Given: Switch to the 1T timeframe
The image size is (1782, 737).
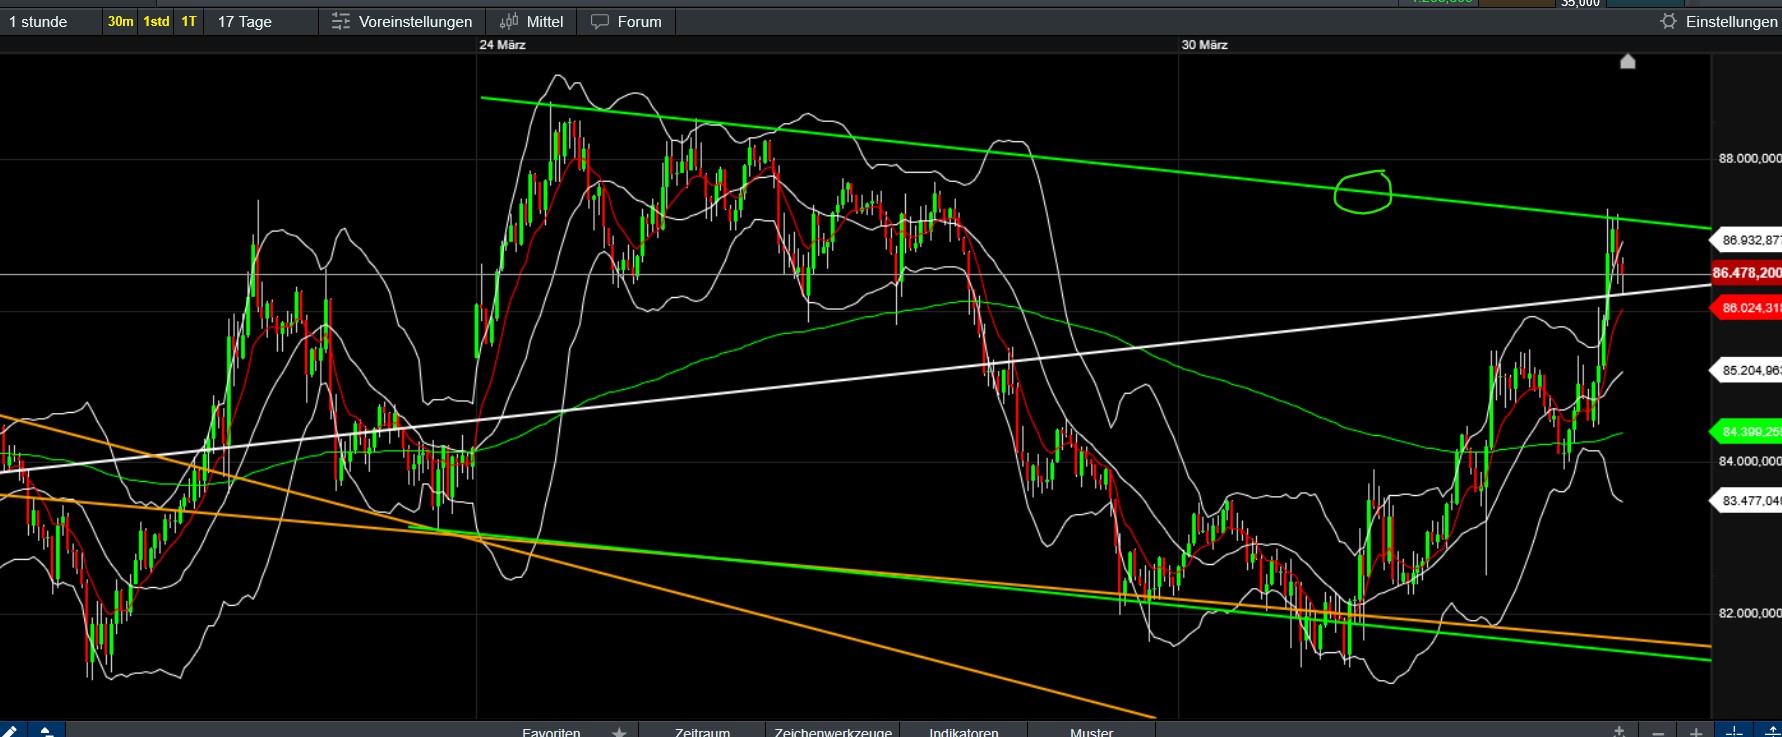Looking at the screenshot, I should [189, 21].
